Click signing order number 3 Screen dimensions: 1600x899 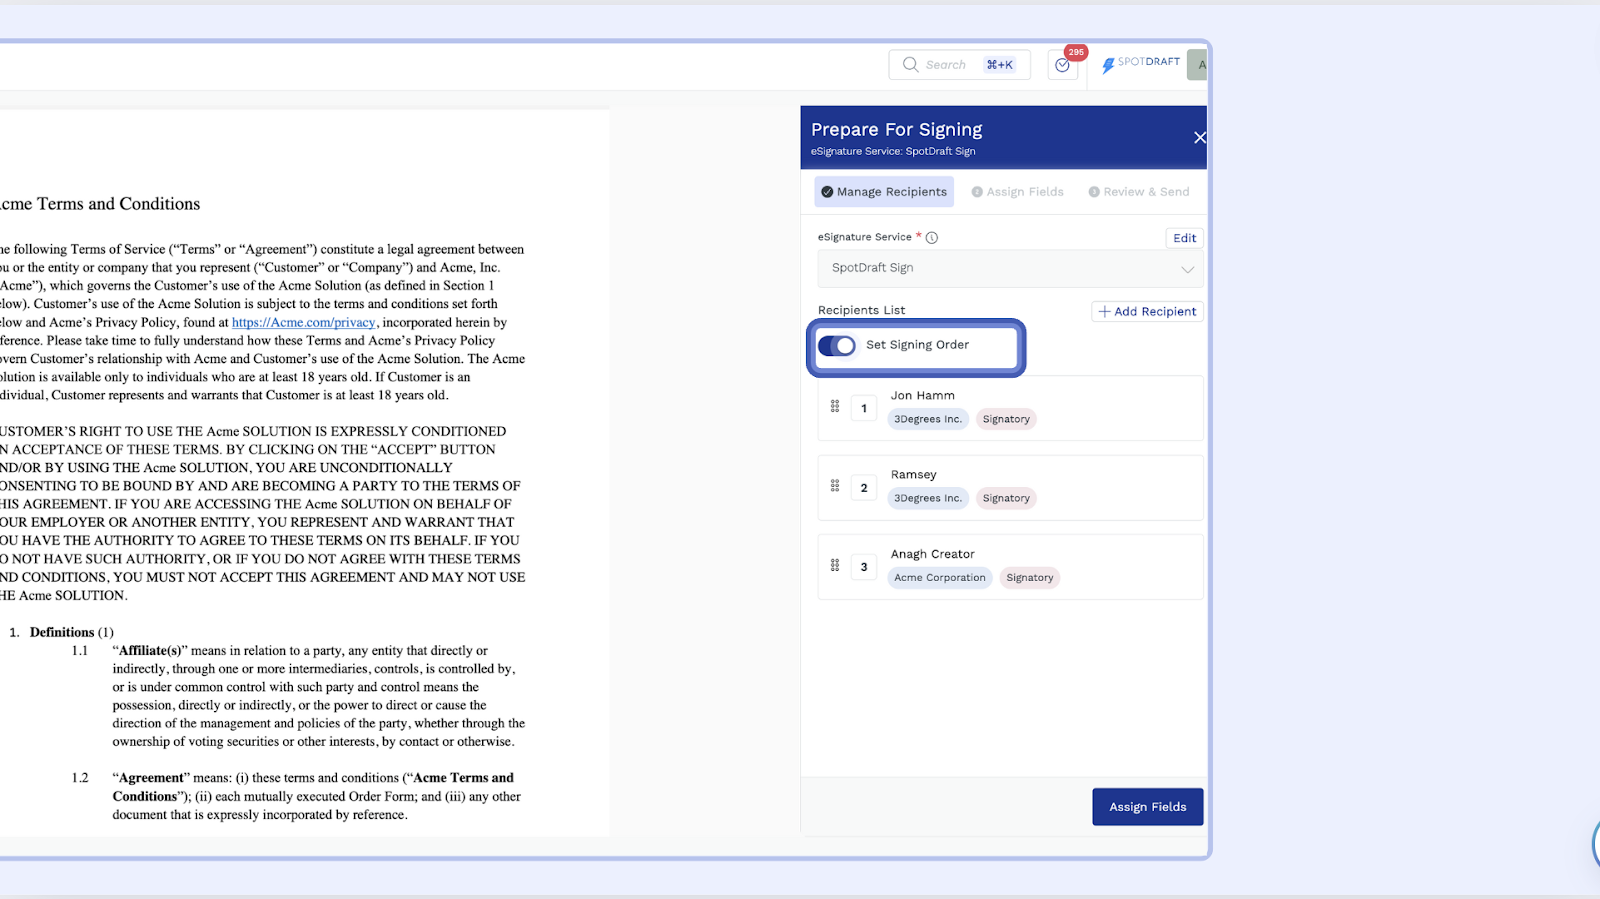(864, 566)
